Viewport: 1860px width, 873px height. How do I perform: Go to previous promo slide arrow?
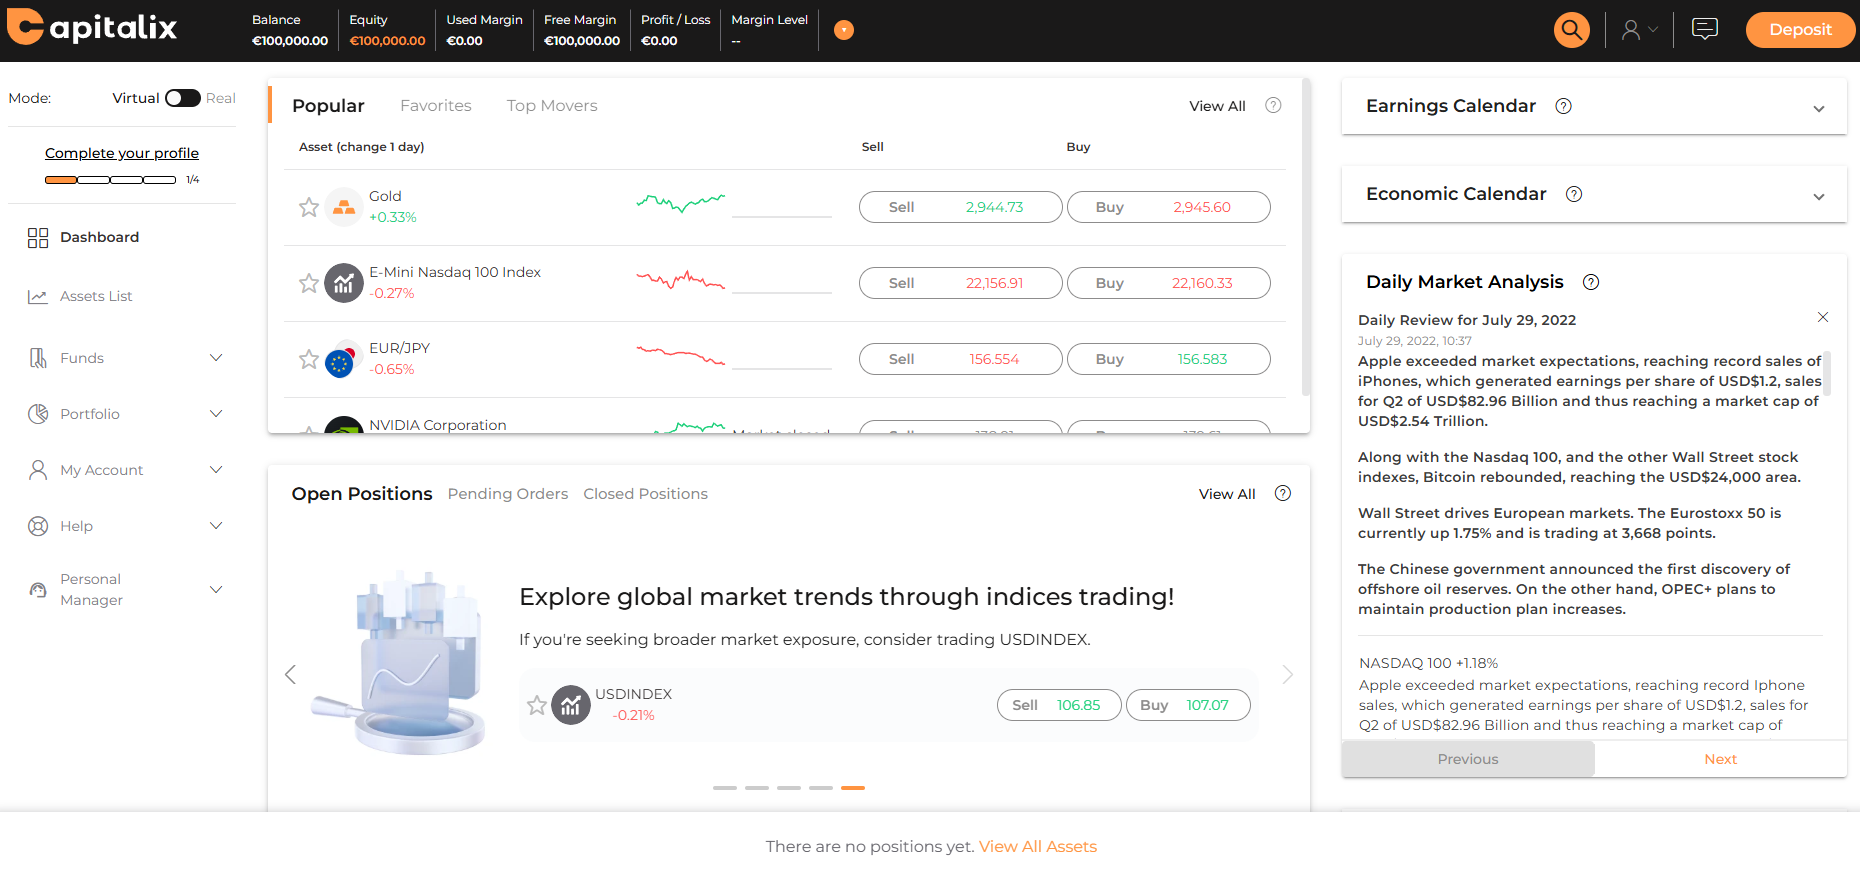291,675
